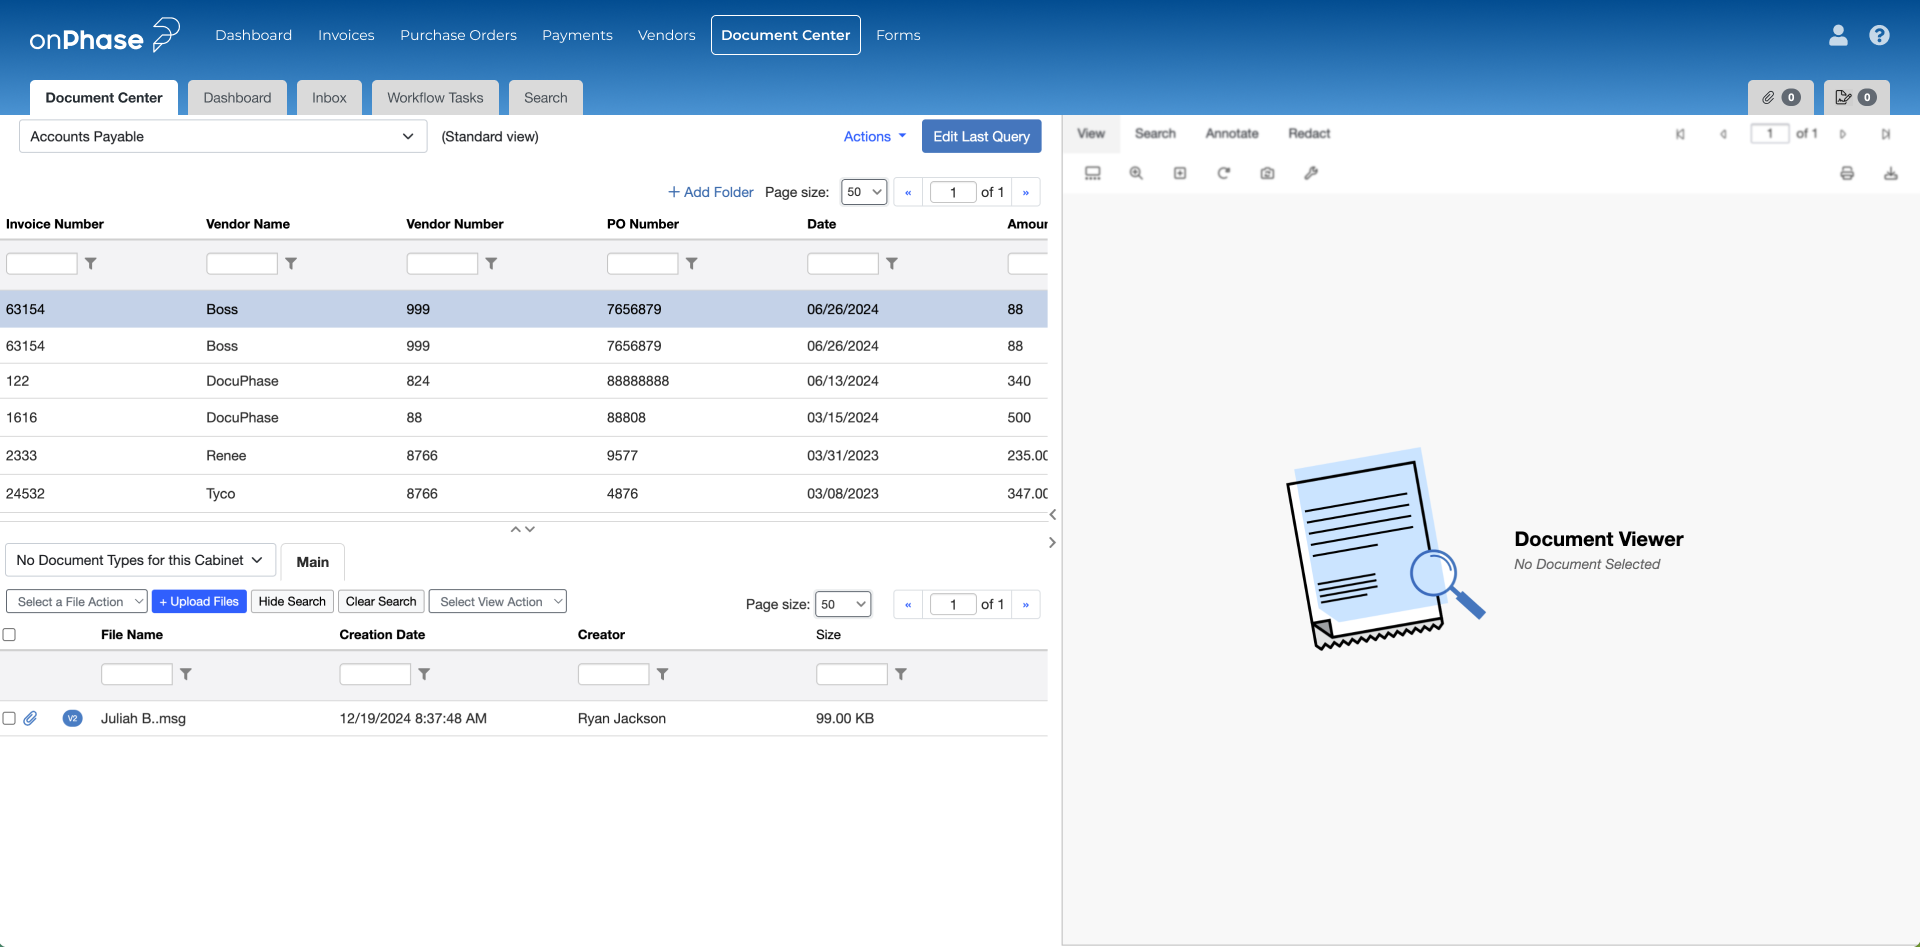This screenshot has height=947, width=1920.
Task: Rotate the document in the viewer
Action: (1224, 172)
